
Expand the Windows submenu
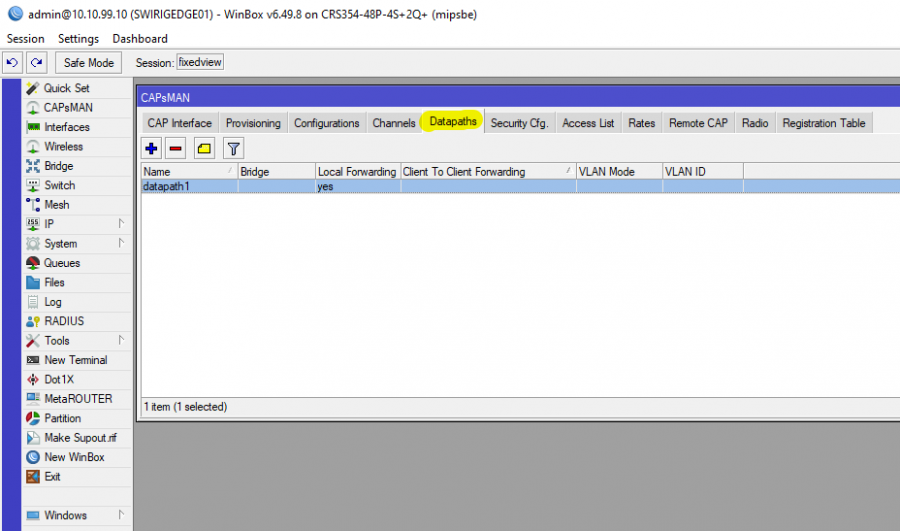coord(65,516)
